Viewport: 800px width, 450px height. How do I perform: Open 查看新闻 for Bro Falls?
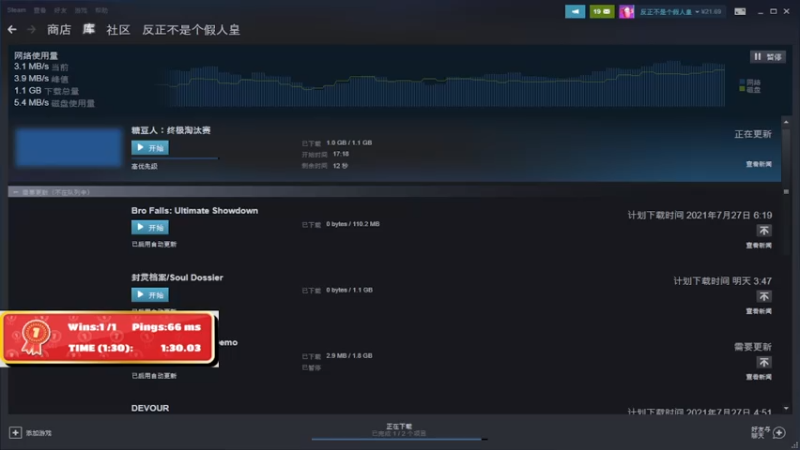(x=759, y=245)
